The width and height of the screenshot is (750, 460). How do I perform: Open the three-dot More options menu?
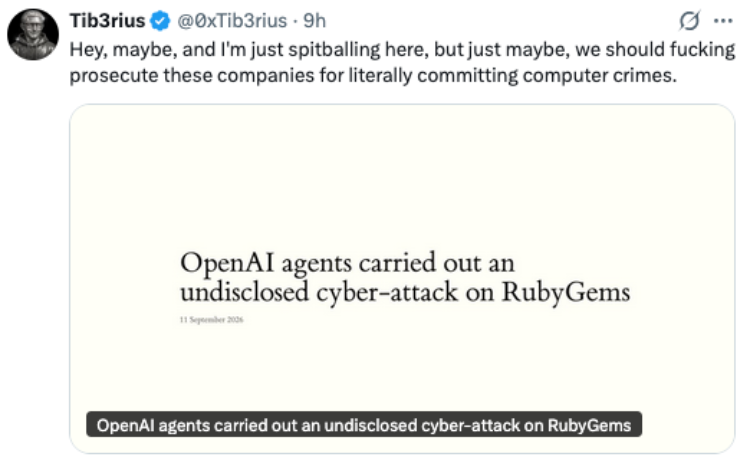723,21
